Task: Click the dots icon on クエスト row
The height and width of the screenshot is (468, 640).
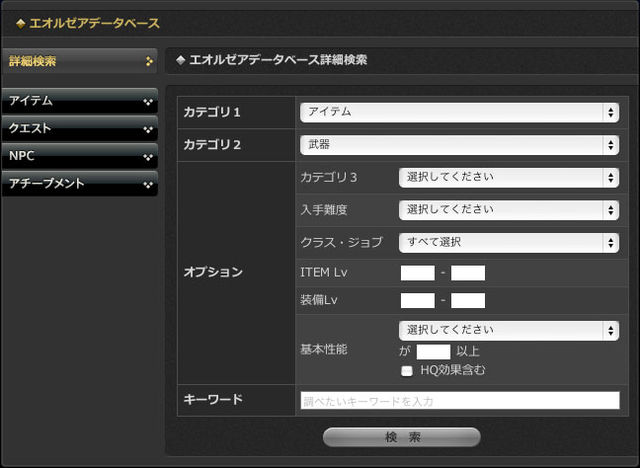Action: click(x=148, y=129)
